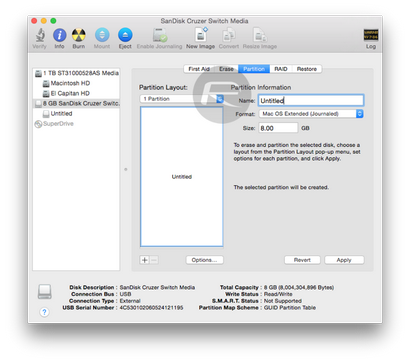Click the Total Capacity value text

pos(299,287)
